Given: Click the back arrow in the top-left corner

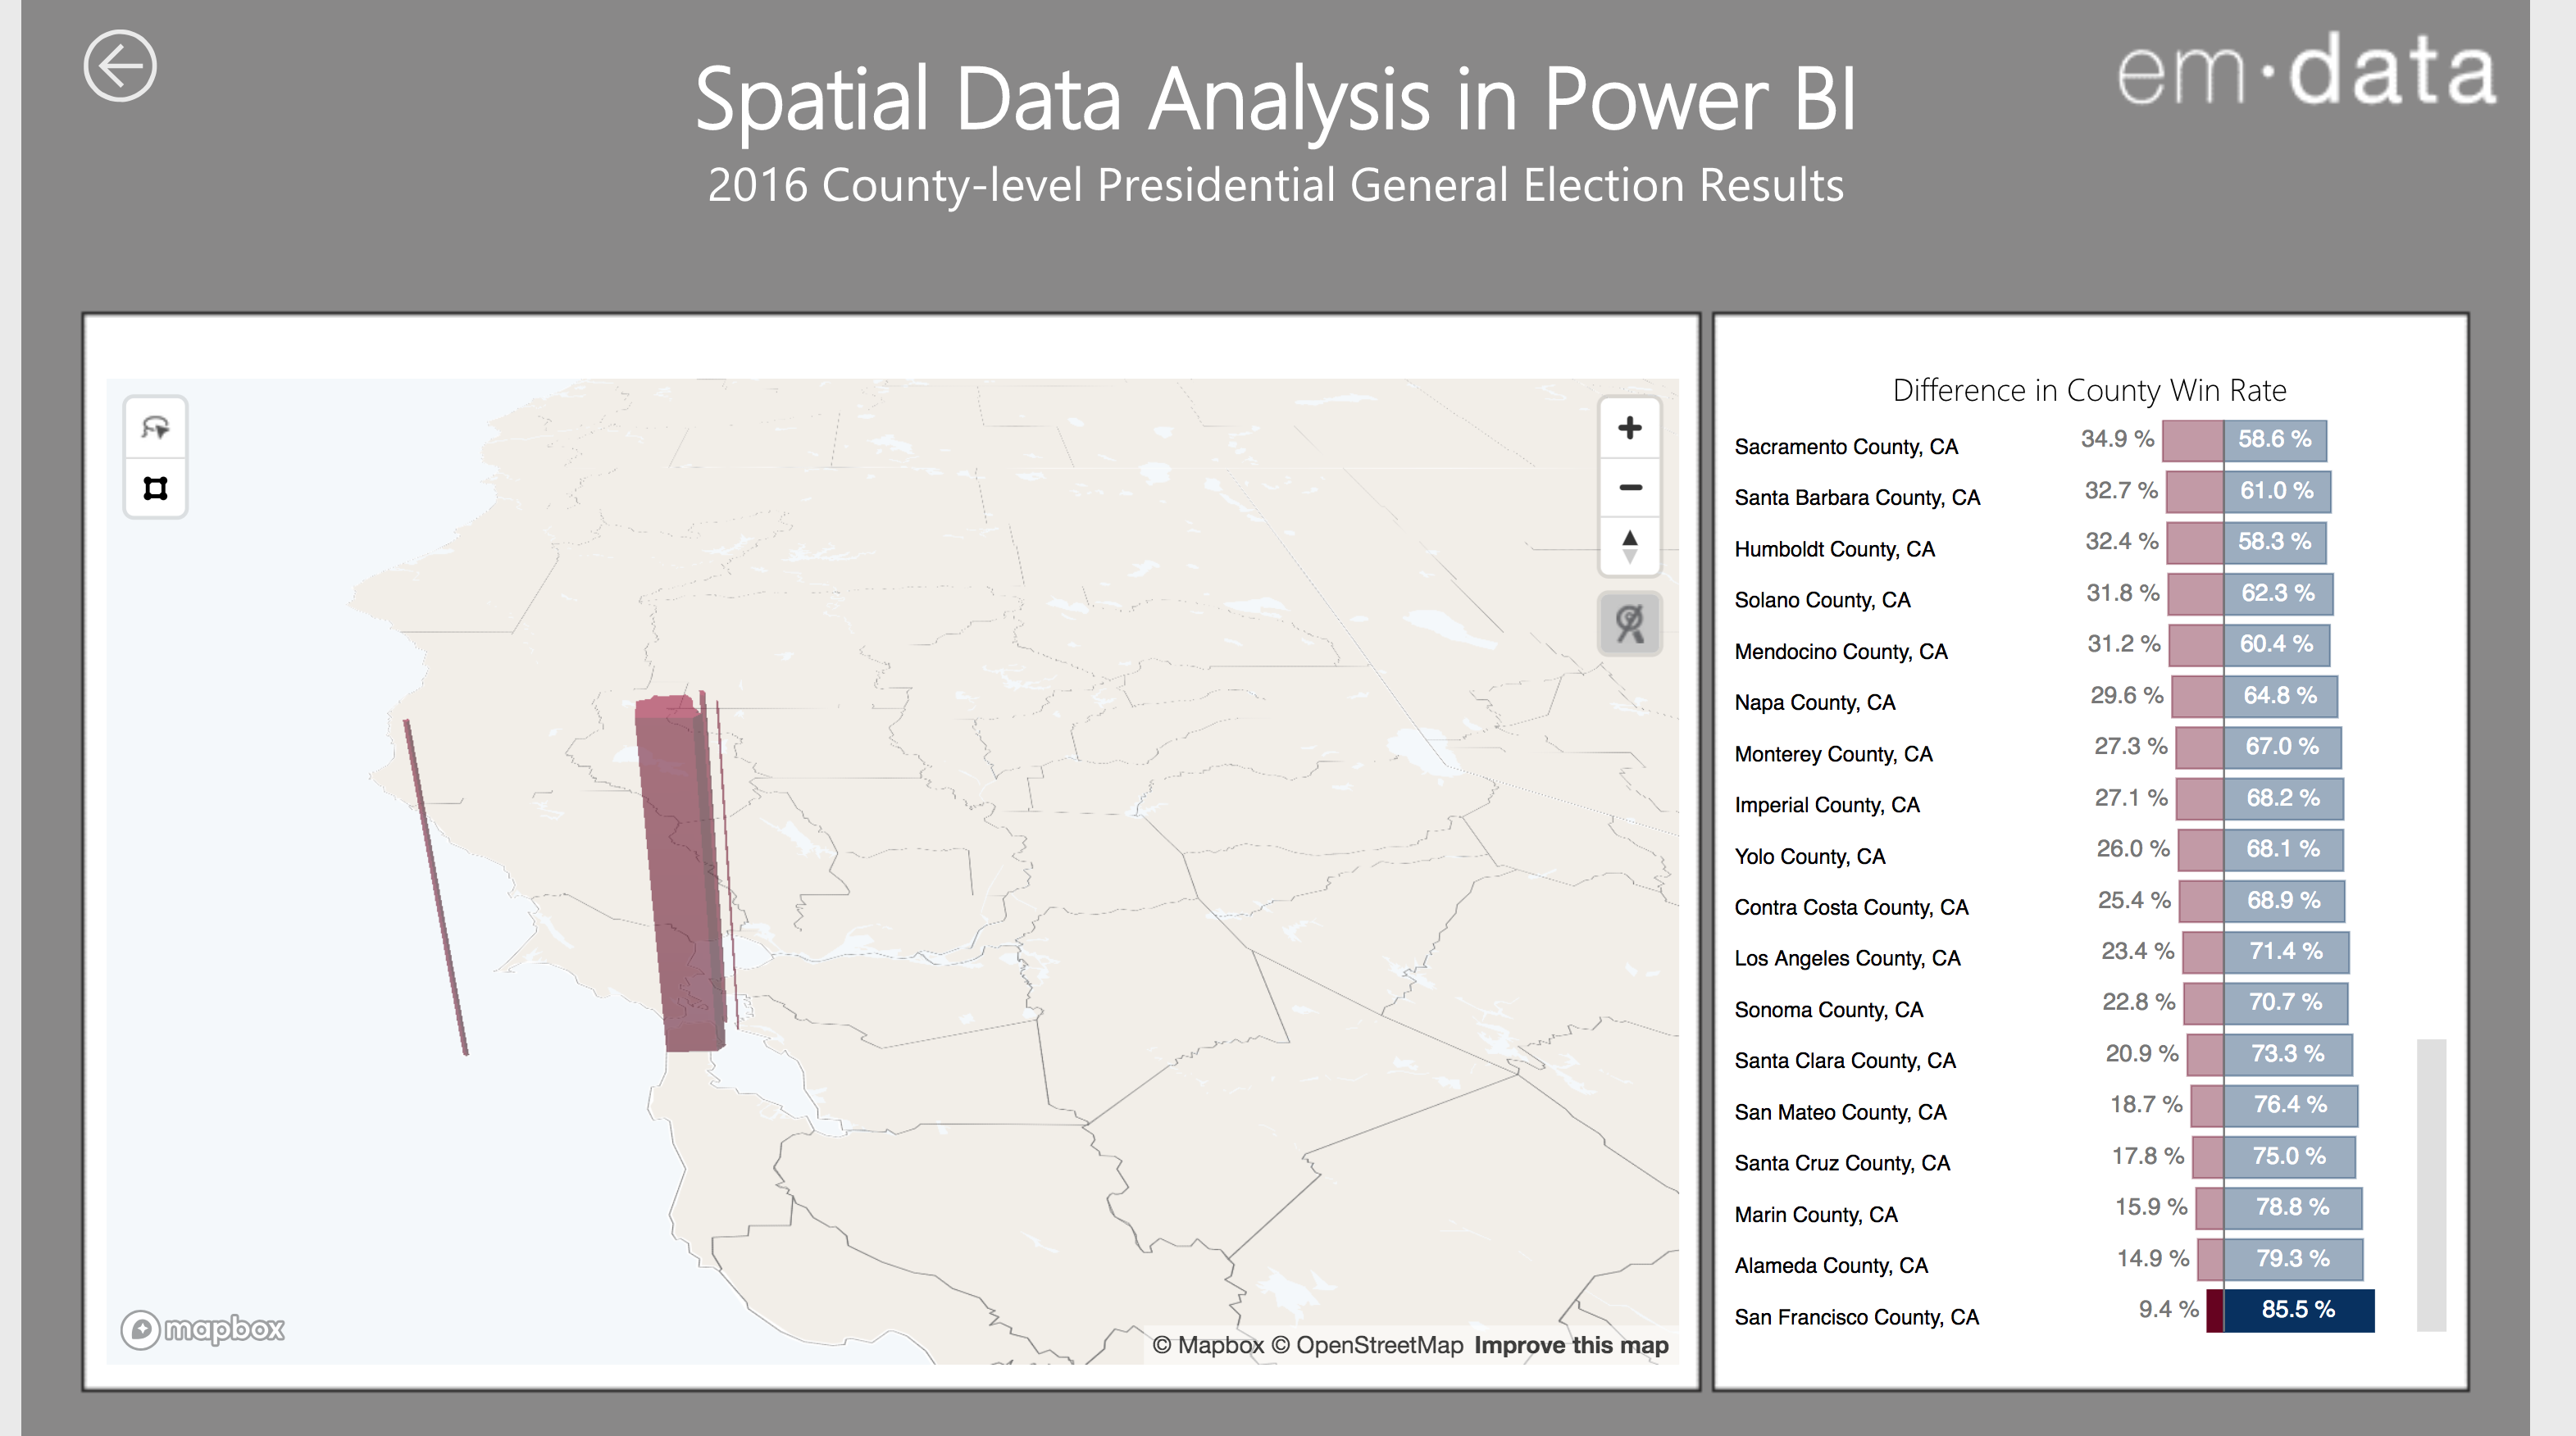Looking at the screenshot, I should tap(122, 66).
